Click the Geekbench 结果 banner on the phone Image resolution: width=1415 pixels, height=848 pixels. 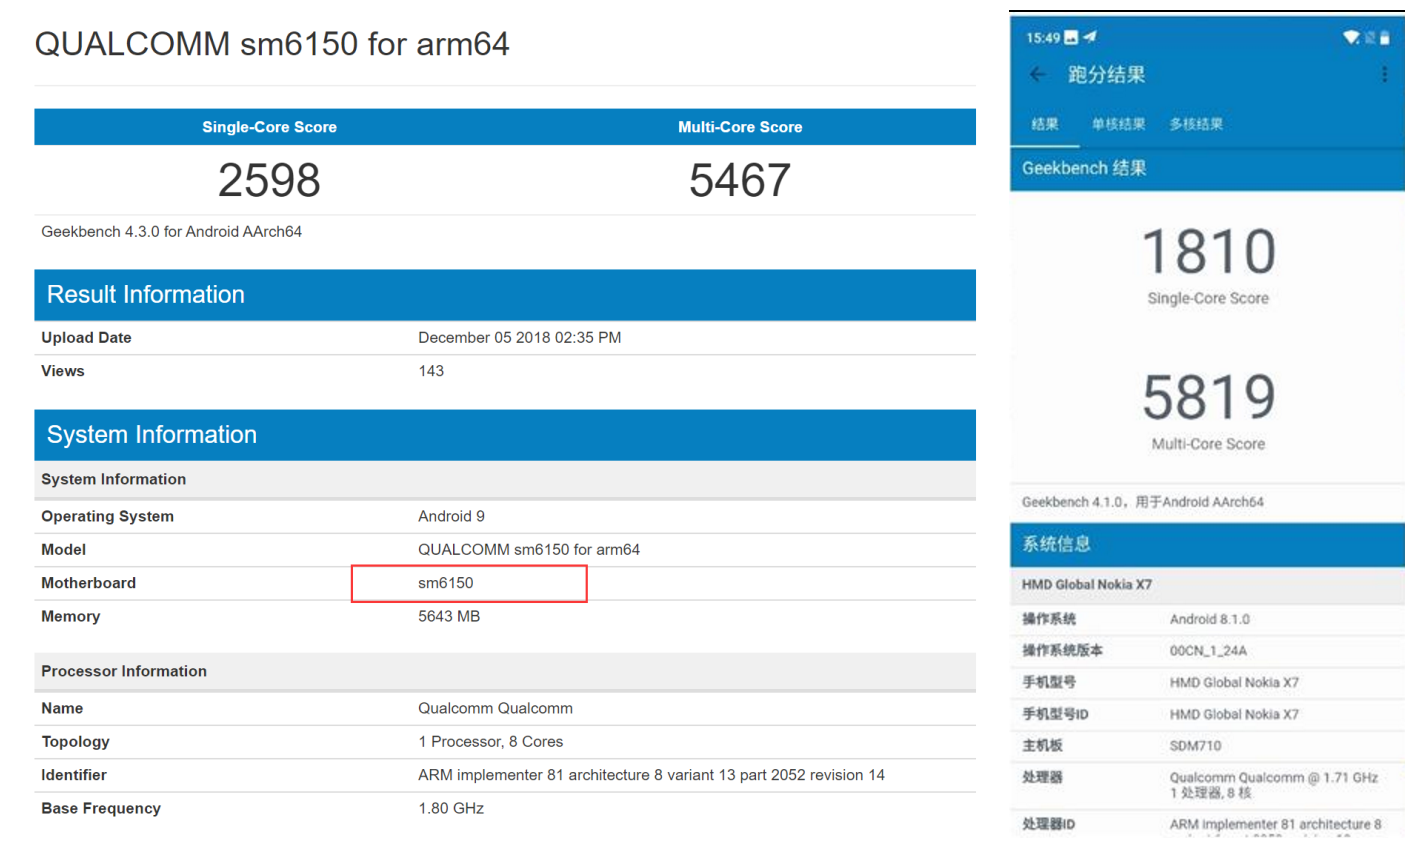pos(1207,169)
